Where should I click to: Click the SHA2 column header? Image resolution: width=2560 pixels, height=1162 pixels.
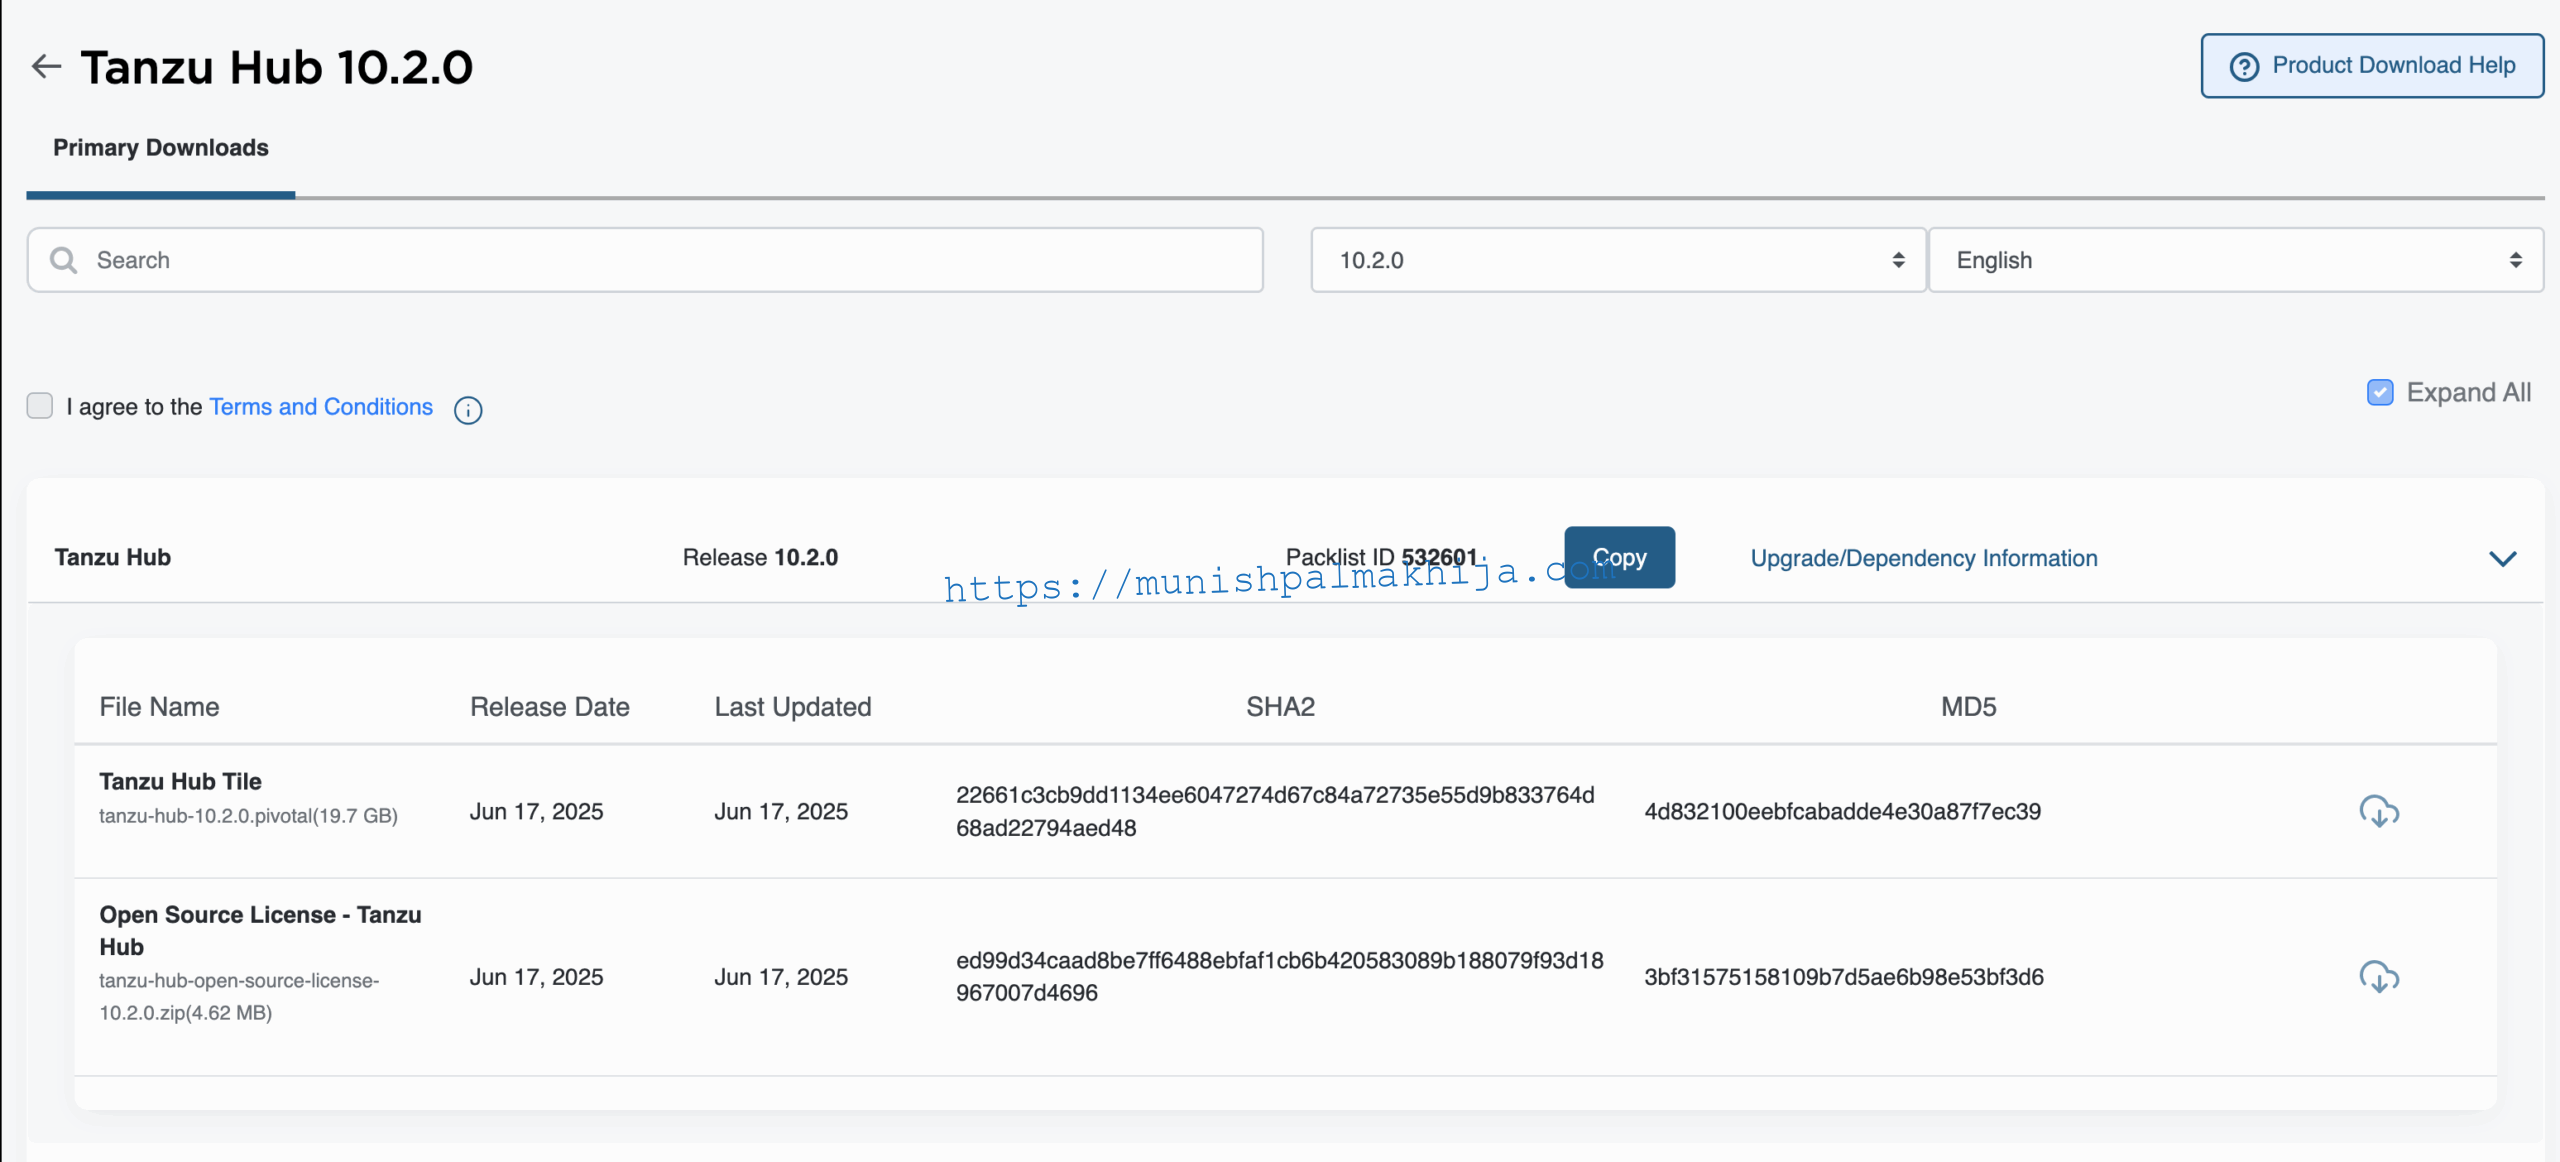(x=1280, y=707)
